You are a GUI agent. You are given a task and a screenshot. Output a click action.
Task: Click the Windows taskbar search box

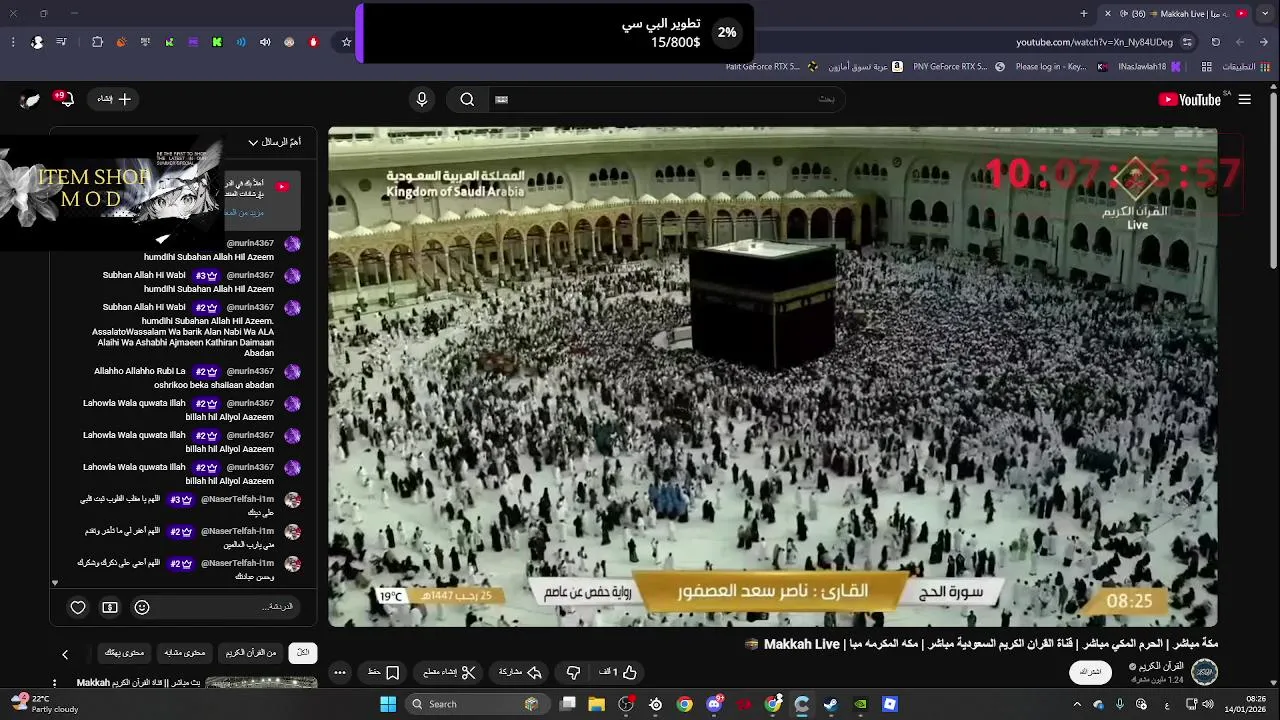coord(476,704)
